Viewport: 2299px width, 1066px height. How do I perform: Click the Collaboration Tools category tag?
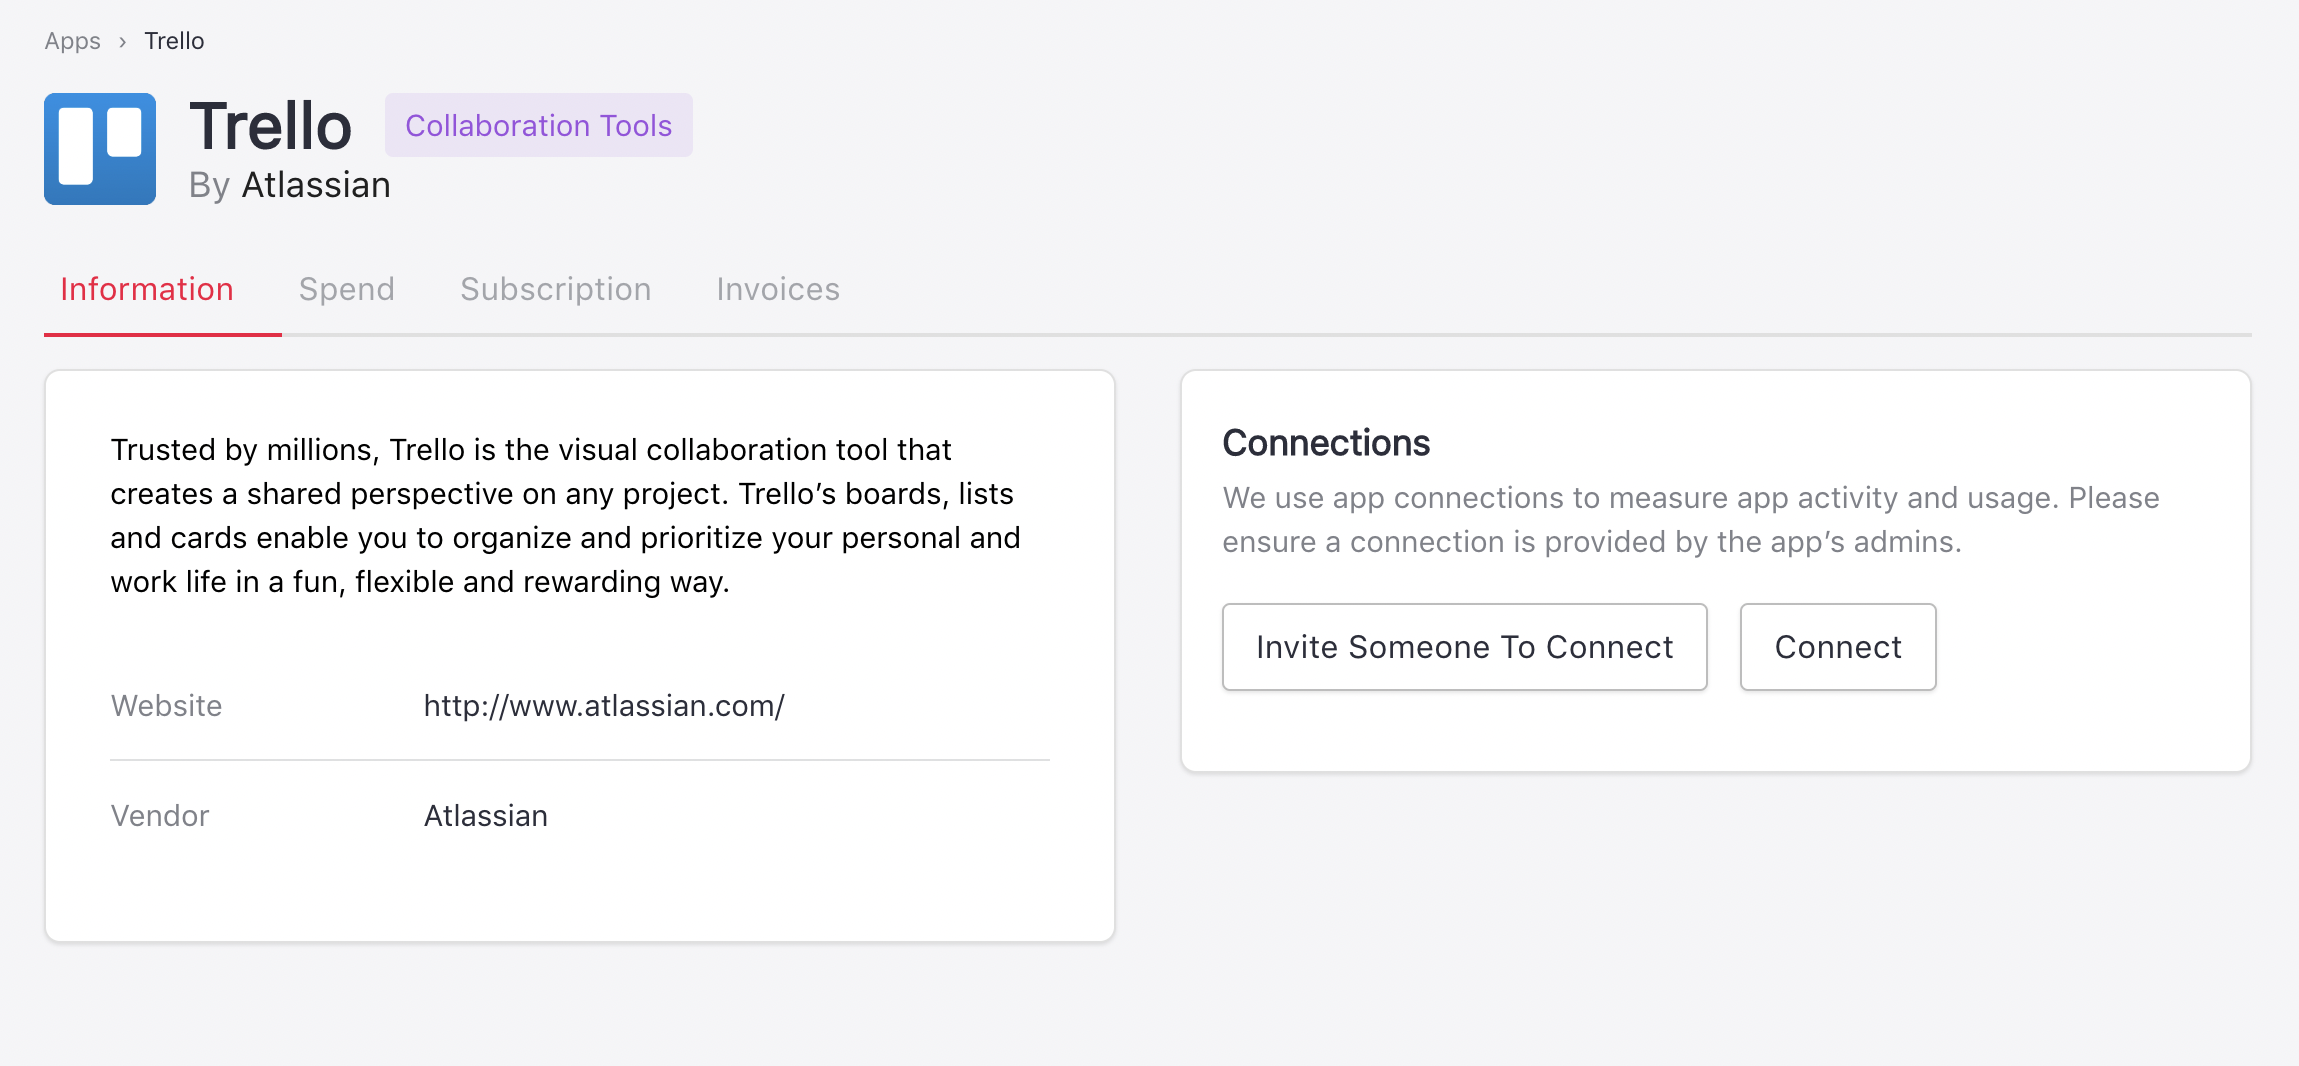coord(538,125)
